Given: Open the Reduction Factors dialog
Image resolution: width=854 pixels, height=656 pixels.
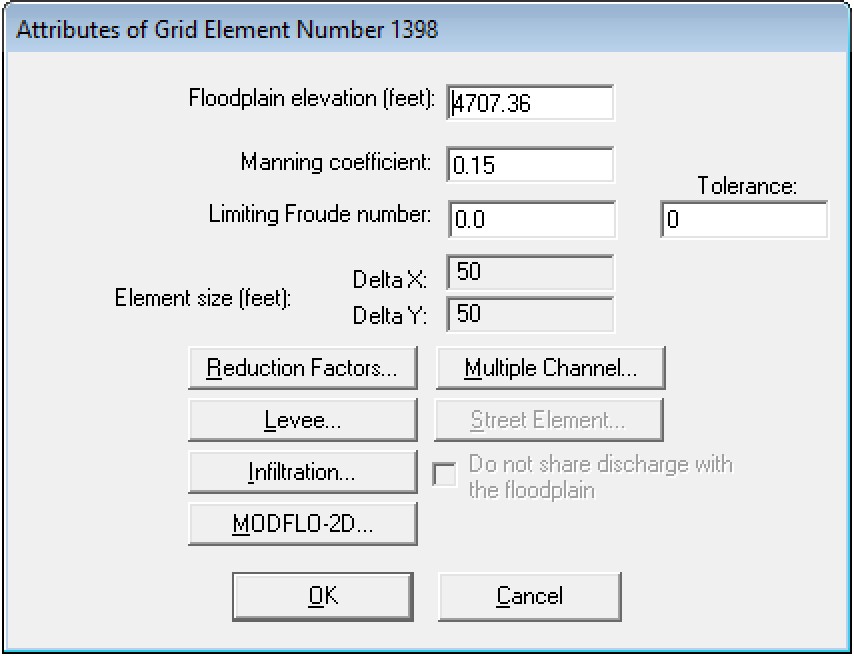Looking at the screenshot, I should [302, 367].
